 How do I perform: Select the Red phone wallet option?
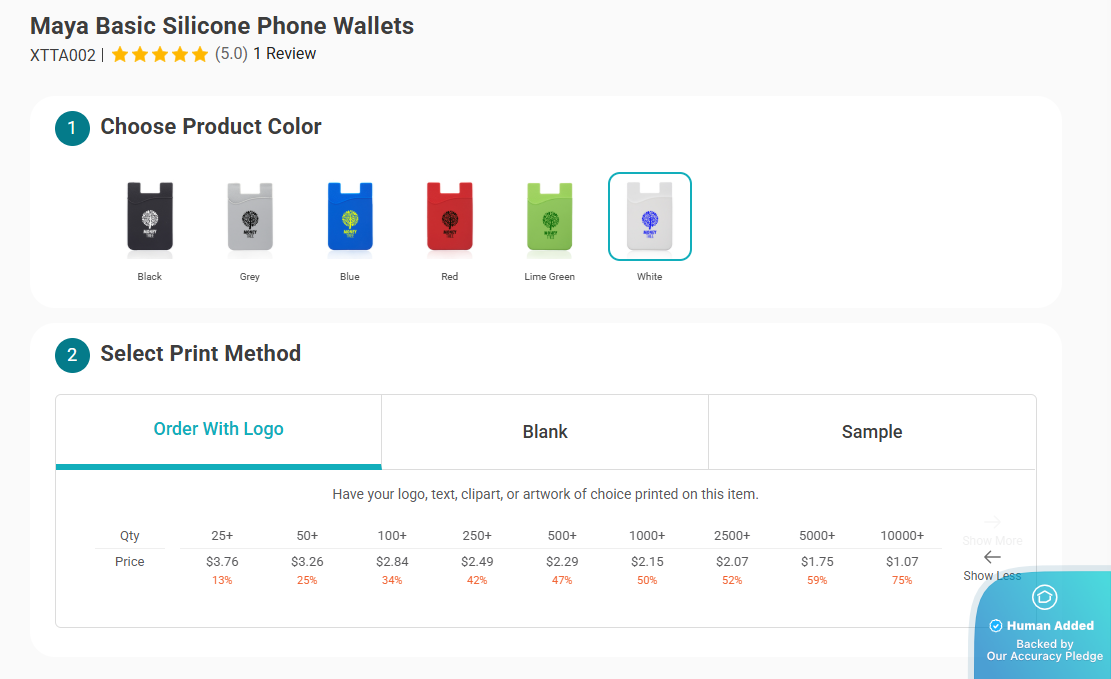pyautogui.click(x=450, y=217)
